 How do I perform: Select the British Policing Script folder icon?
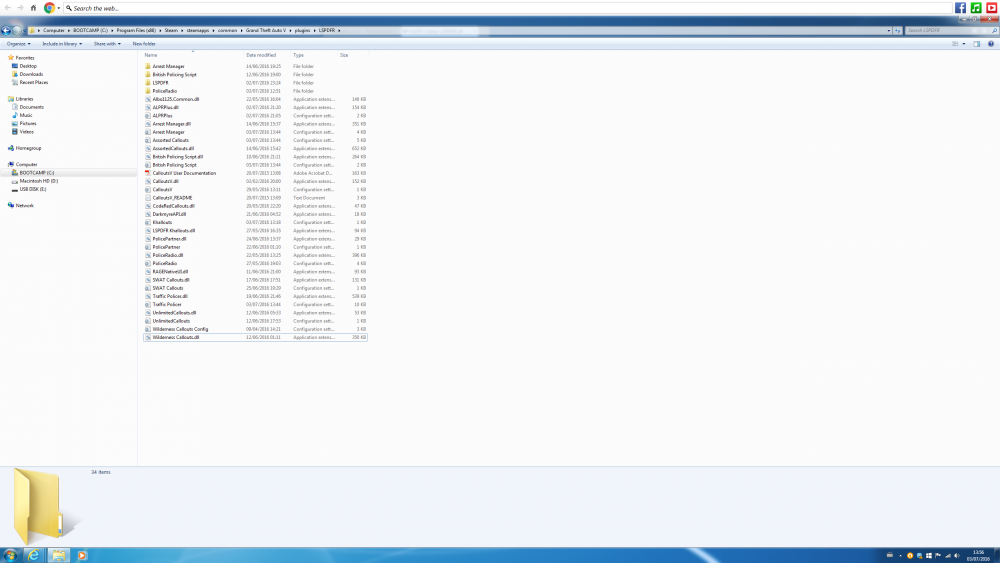148,75
